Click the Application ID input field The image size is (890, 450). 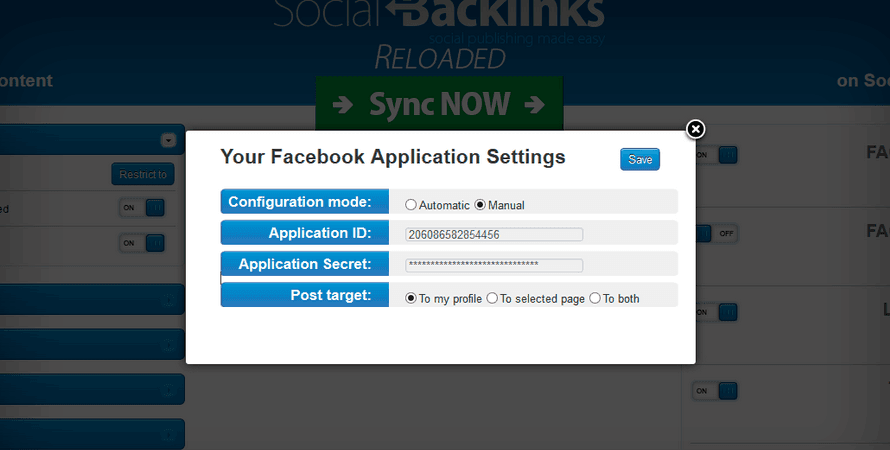494,234
